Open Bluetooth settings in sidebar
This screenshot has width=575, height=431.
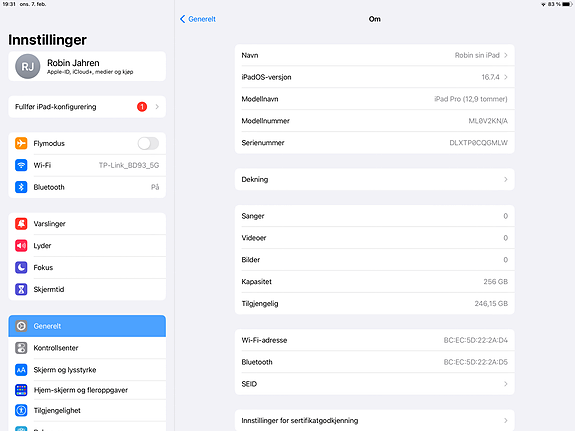pos(87,187)
